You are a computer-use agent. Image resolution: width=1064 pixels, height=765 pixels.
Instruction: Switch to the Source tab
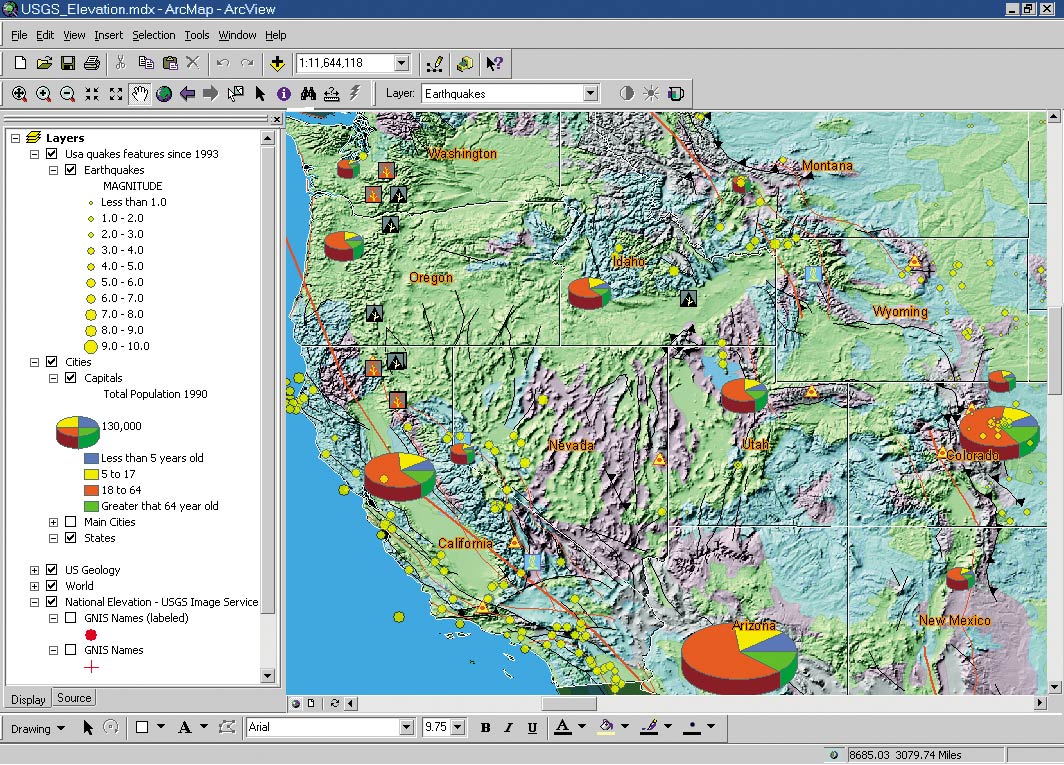click(73, 698)
